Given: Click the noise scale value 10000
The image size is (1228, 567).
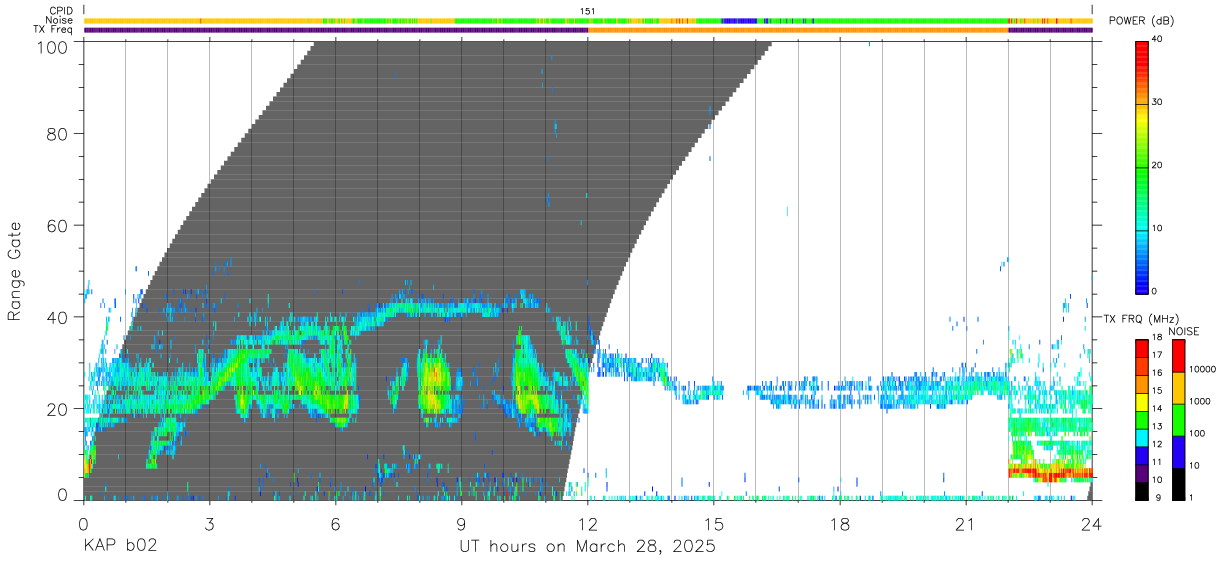Looking at the screenshot, I should (x=1201, y=369).
